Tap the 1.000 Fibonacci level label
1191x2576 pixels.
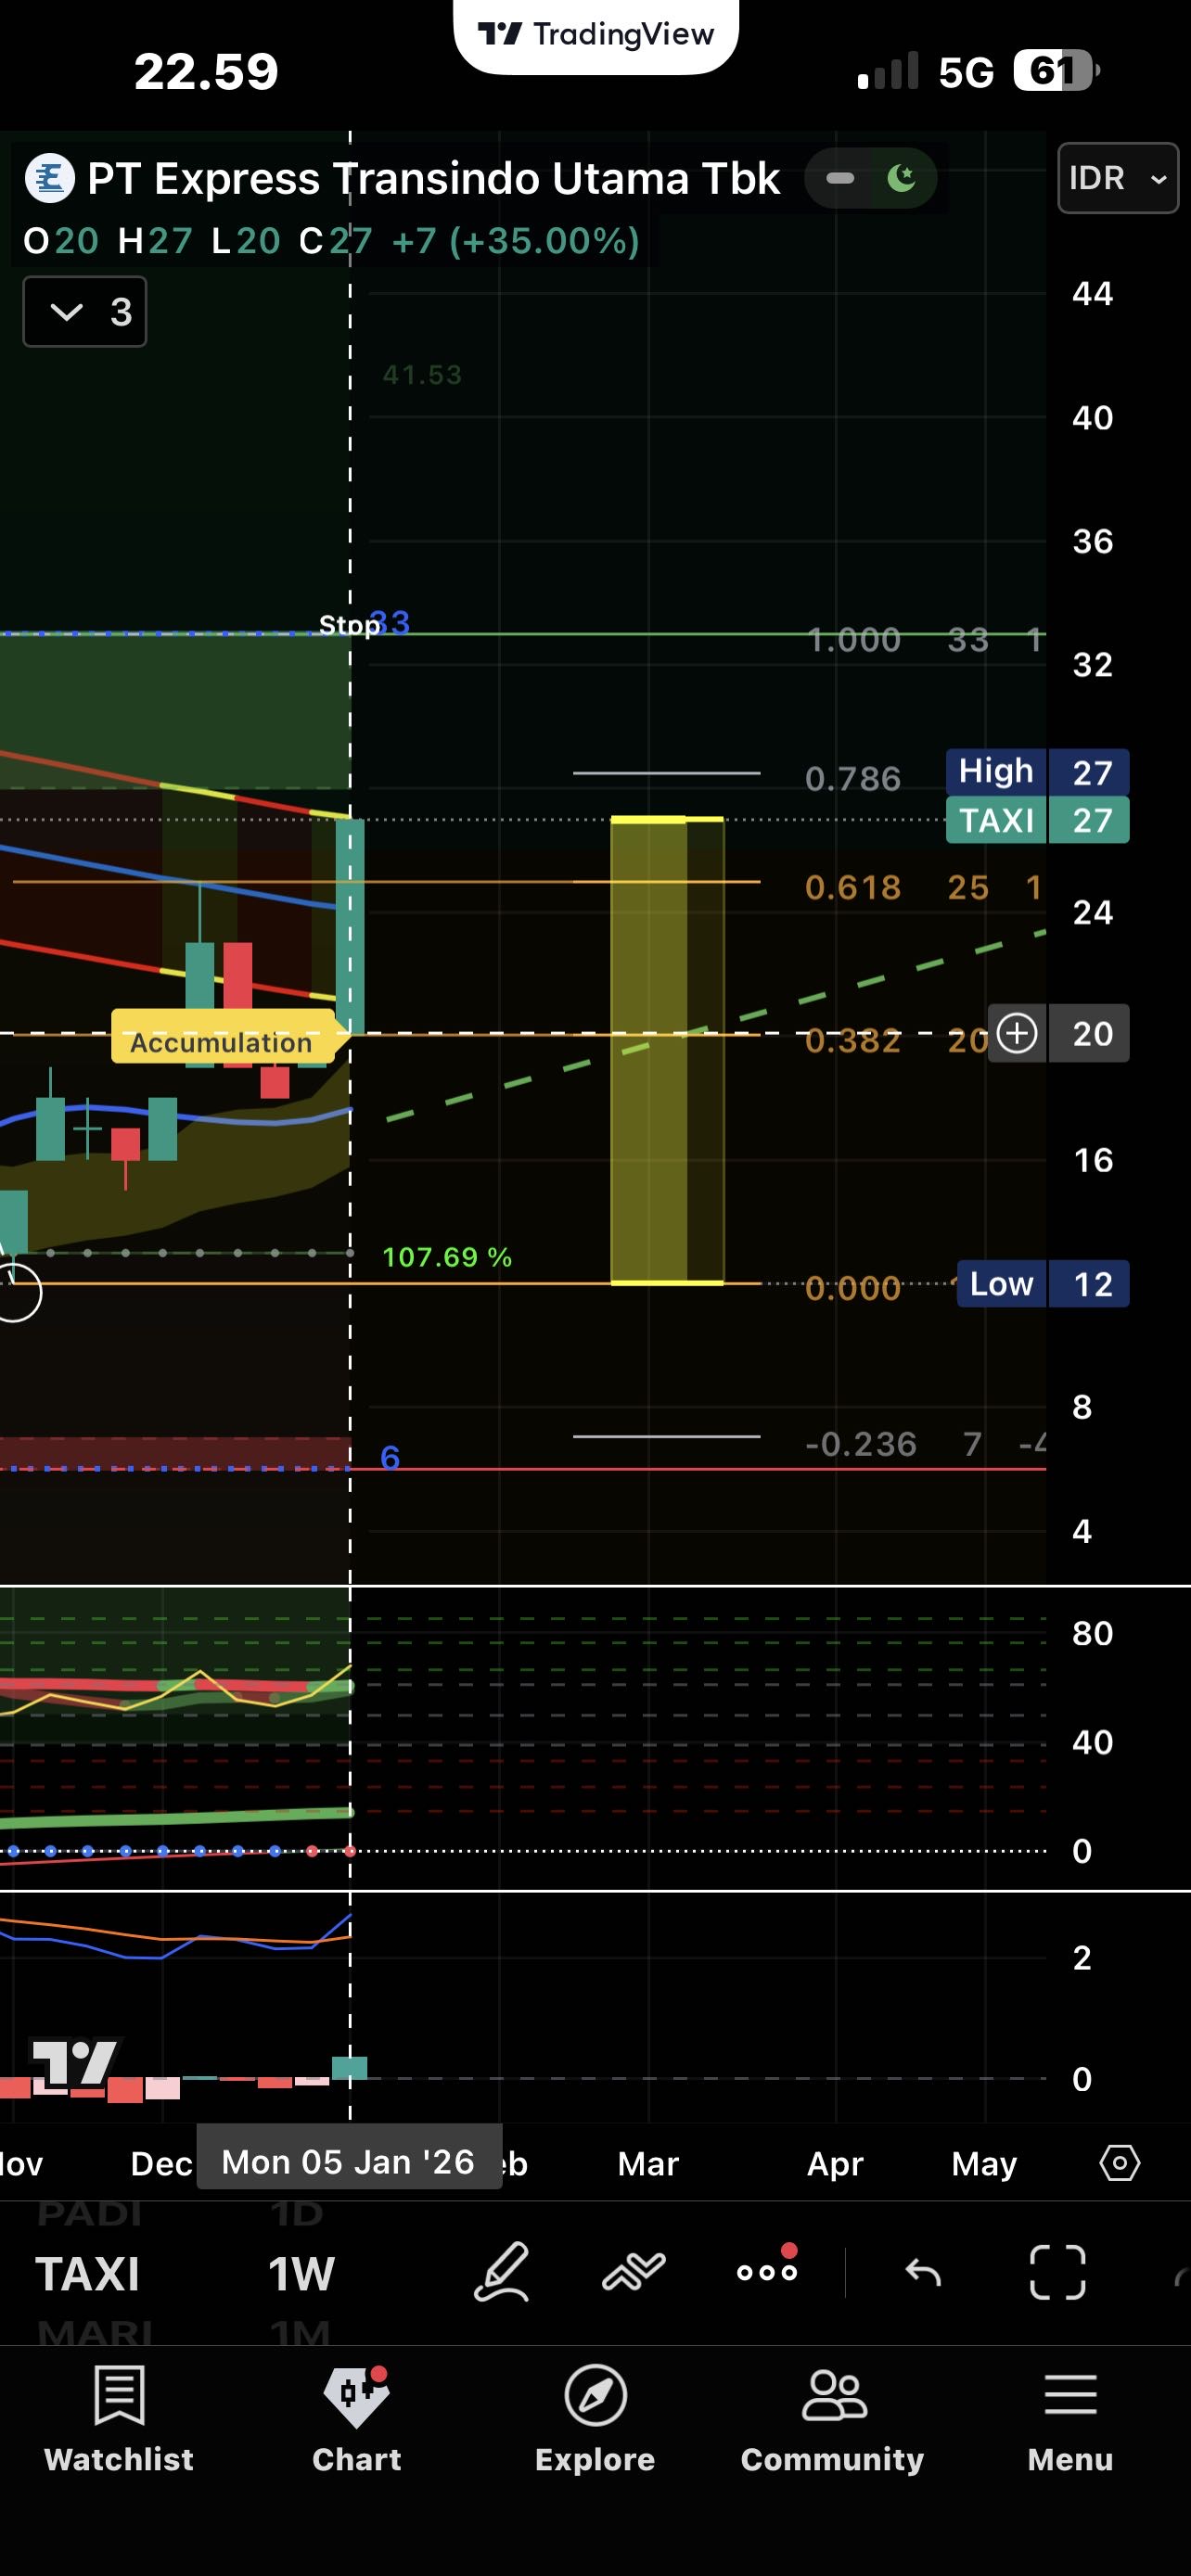pos(853,639)
